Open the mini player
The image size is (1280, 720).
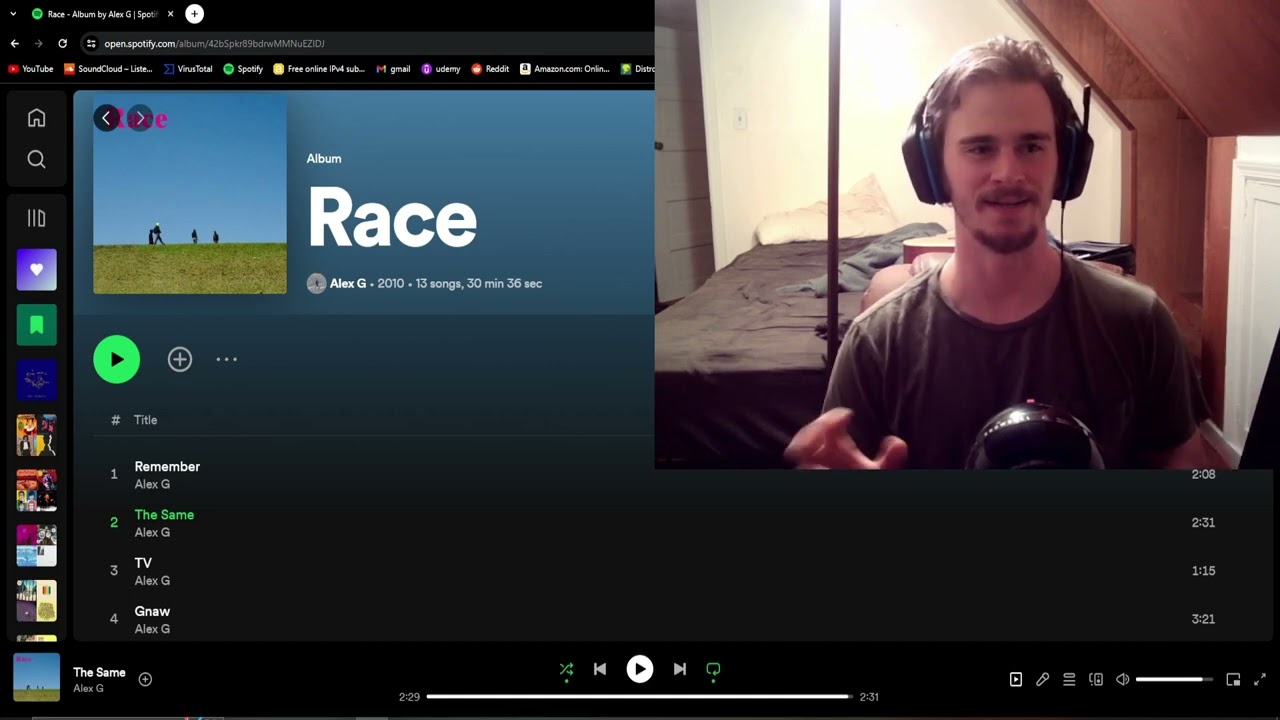(1233, 679)
